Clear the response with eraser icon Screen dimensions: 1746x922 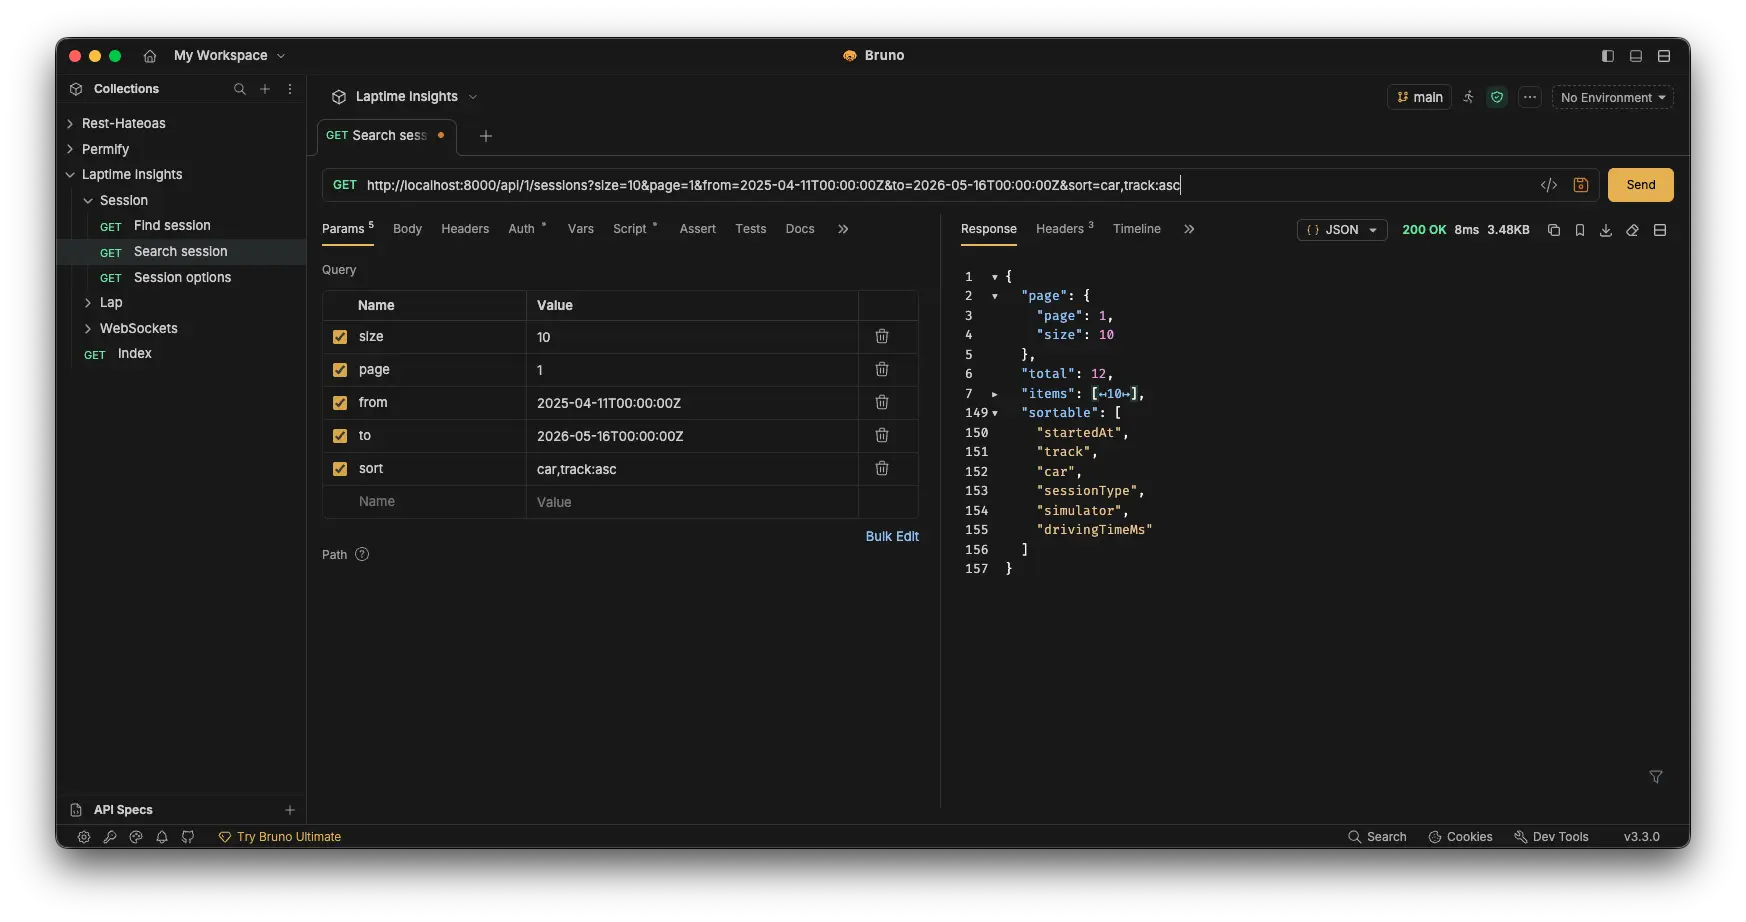[1633, 230]
